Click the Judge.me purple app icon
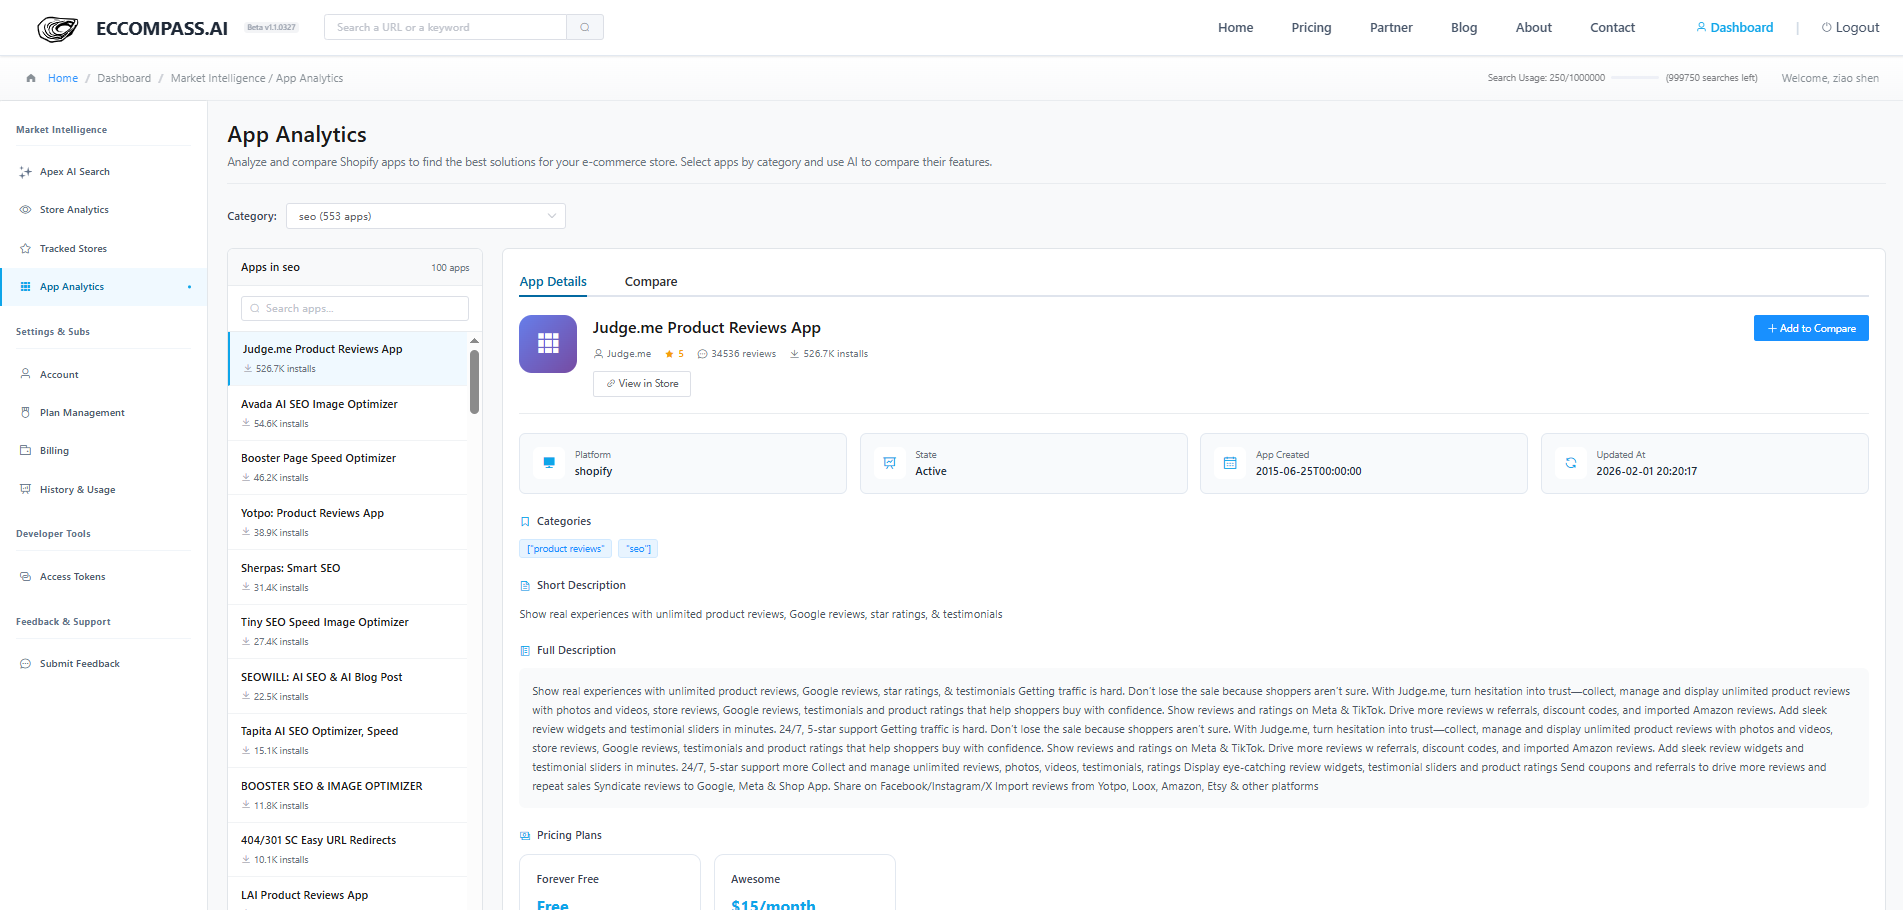This screenshot has height=910, width=1903. [548, 344]
